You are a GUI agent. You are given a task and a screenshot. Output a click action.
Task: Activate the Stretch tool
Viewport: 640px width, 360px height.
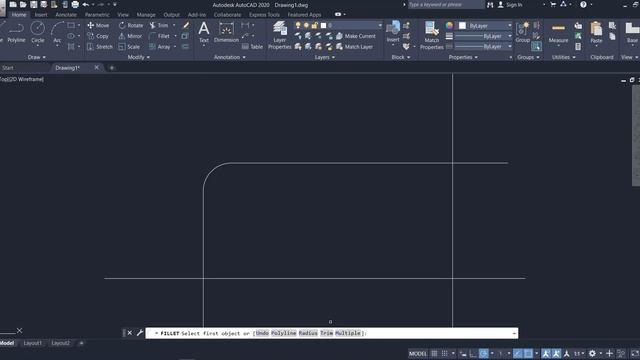(100, 47)
